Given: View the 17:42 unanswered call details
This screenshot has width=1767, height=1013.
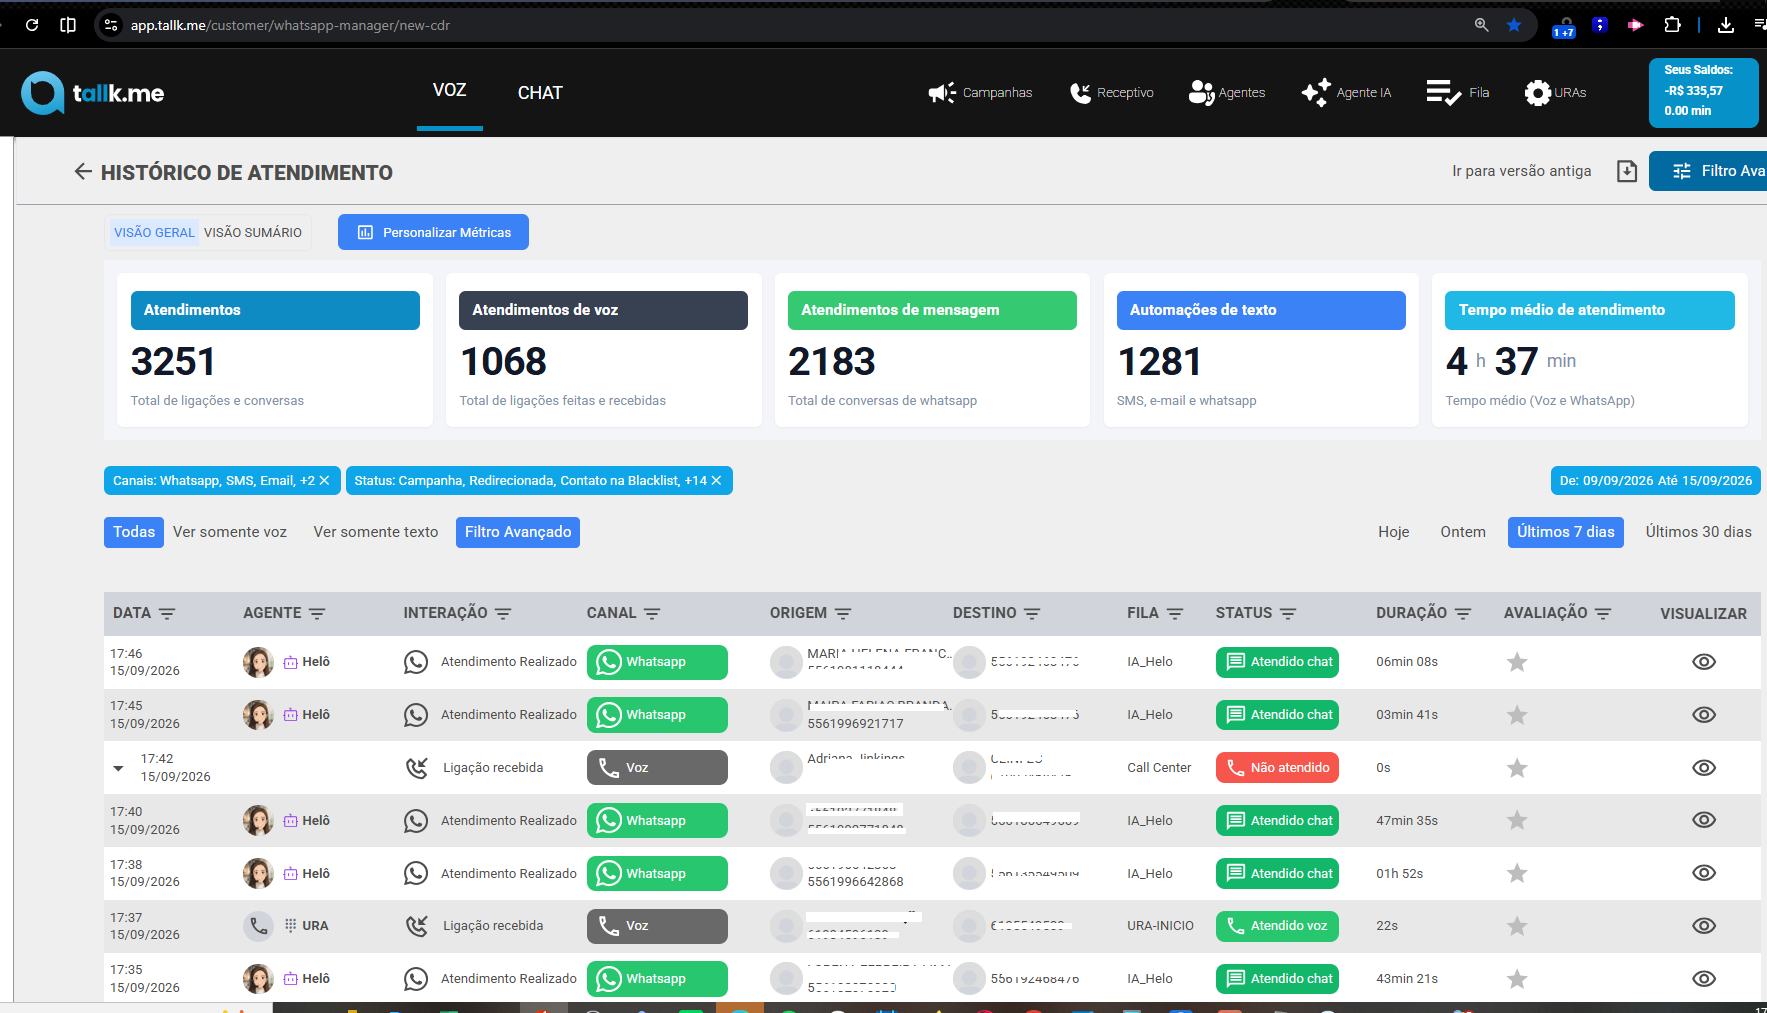Looking at the screenshot, I should click(1704, 768).
